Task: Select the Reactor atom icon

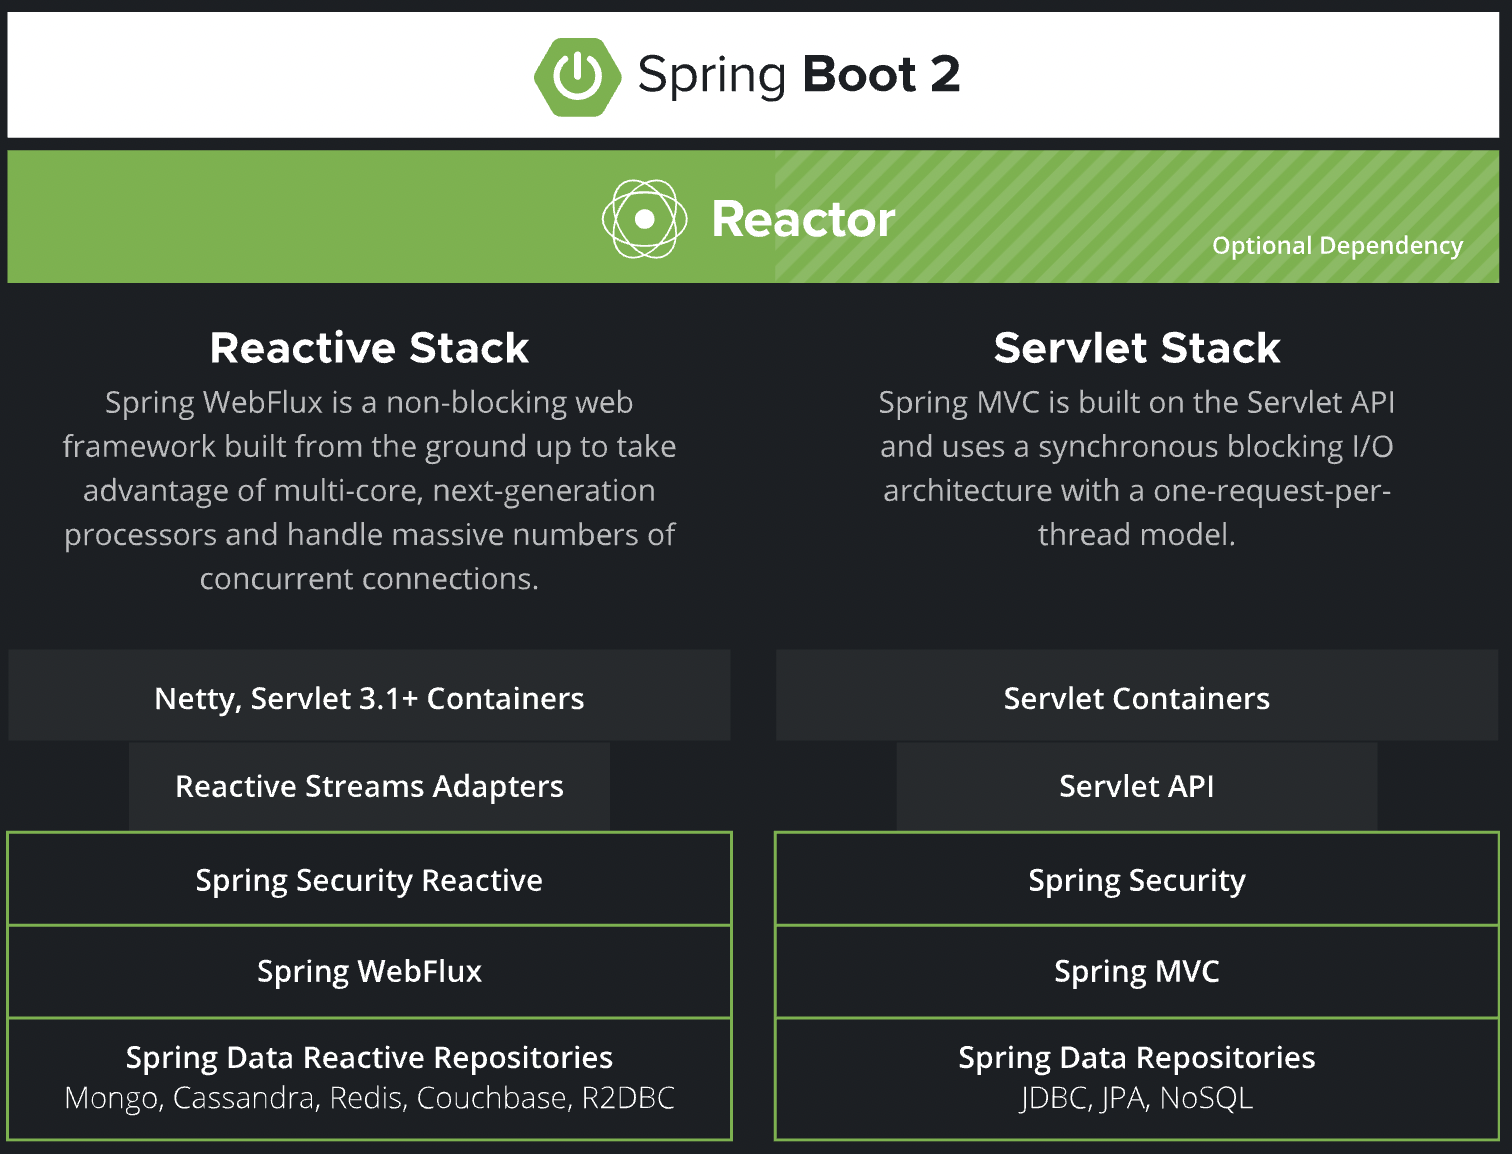Action: [x=646, y=217]
